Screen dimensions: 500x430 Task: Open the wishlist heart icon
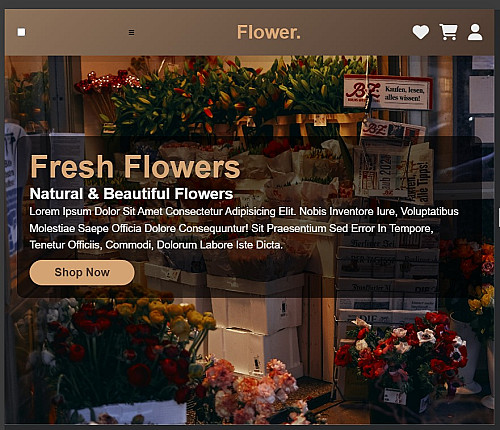pos(421,32)
